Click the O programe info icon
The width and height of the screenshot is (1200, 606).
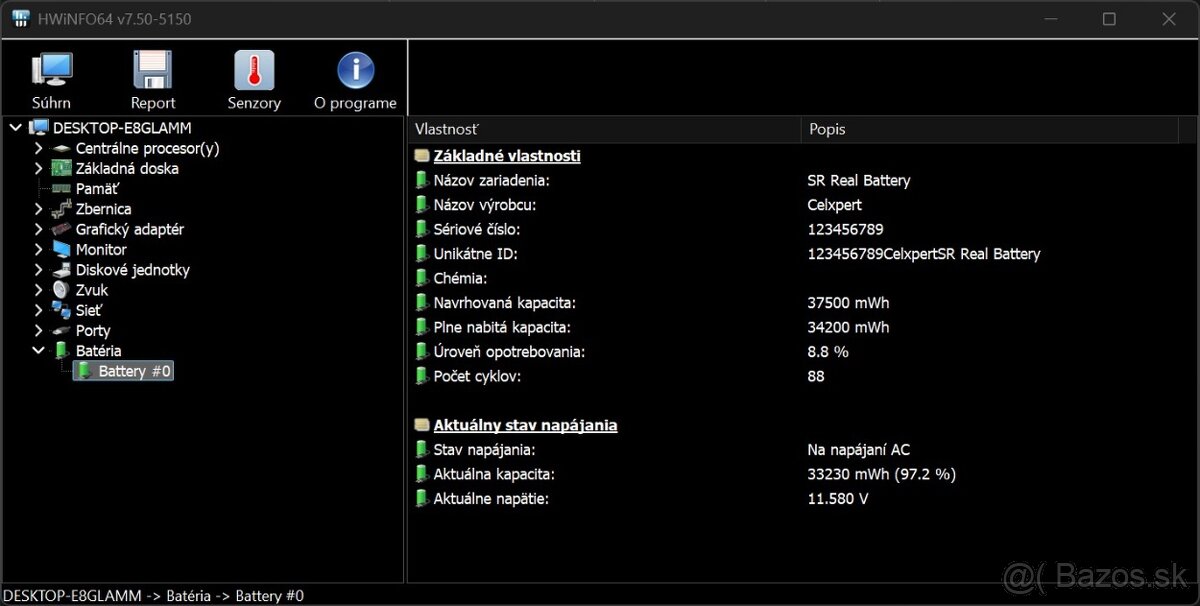[x=355, y=80]
